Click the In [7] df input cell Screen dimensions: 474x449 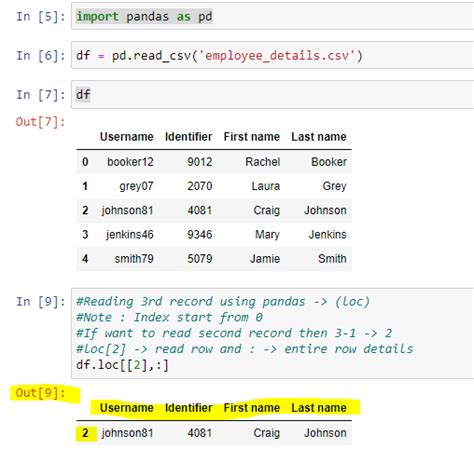[x=272, y=95]
